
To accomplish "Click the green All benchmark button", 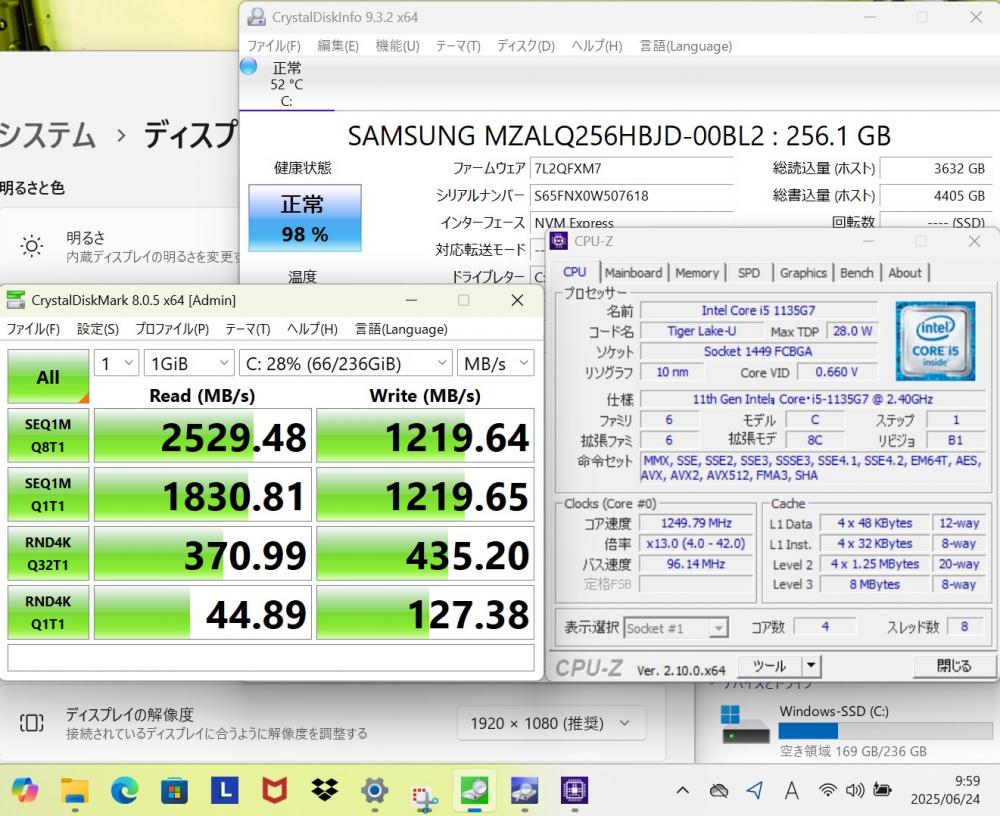I will tap(48, 376).
